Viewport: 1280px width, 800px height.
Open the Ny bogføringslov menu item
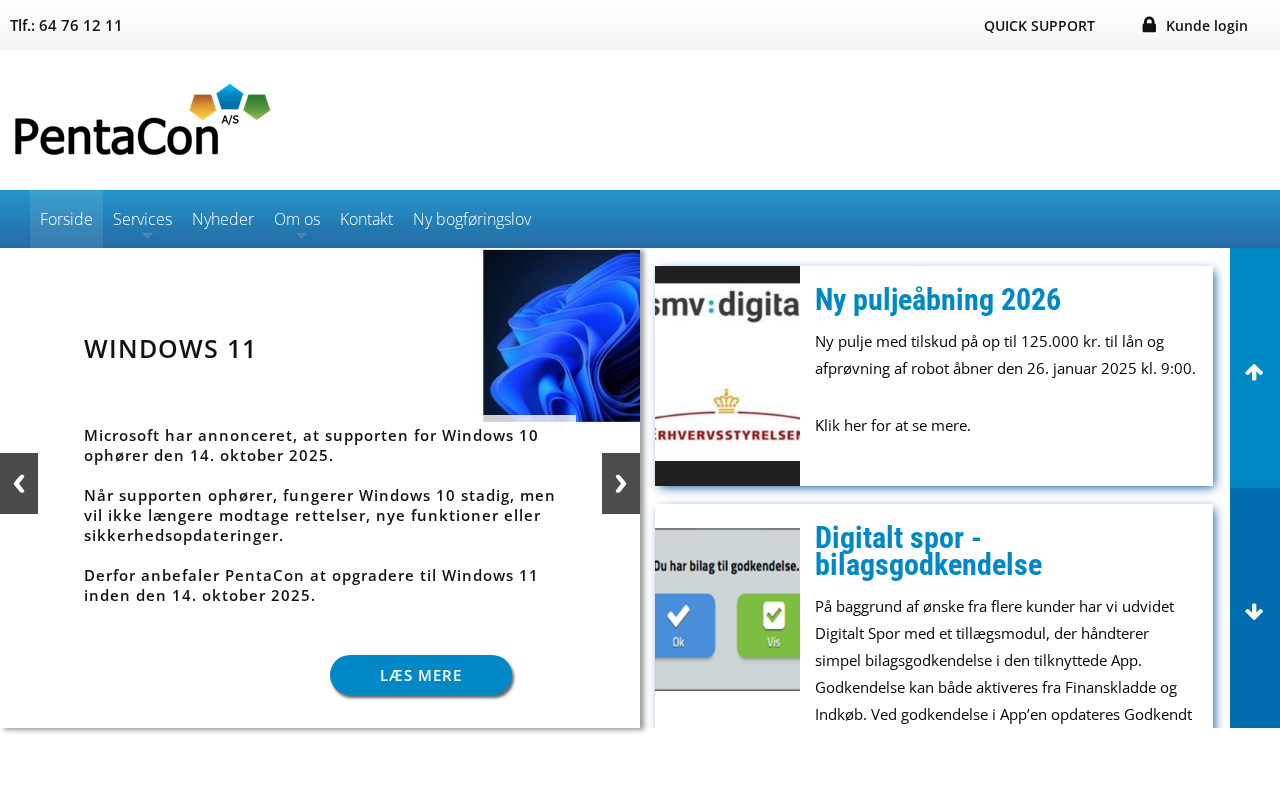pyautogui.click(x=472, y=219)
